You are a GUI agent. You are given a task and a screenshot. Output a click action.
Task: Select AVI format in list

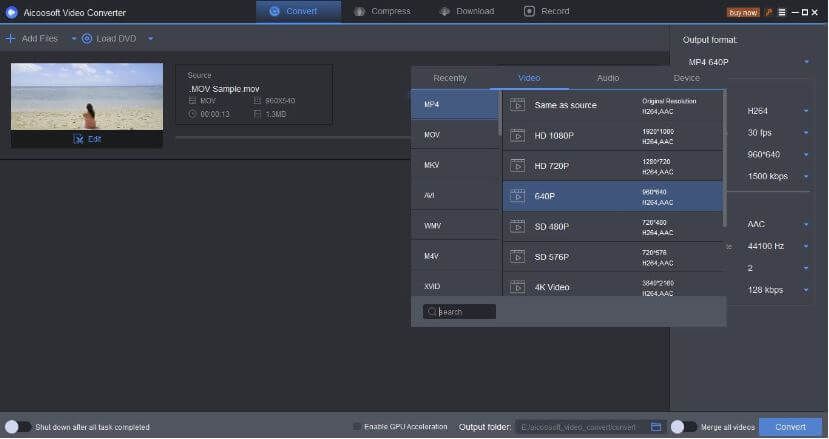[455, 196]
